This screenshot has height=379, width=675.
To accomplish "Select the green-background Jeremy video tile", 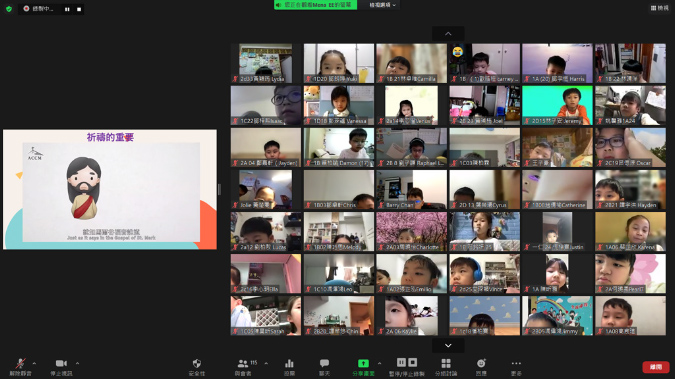I will (x=557, y=106).
